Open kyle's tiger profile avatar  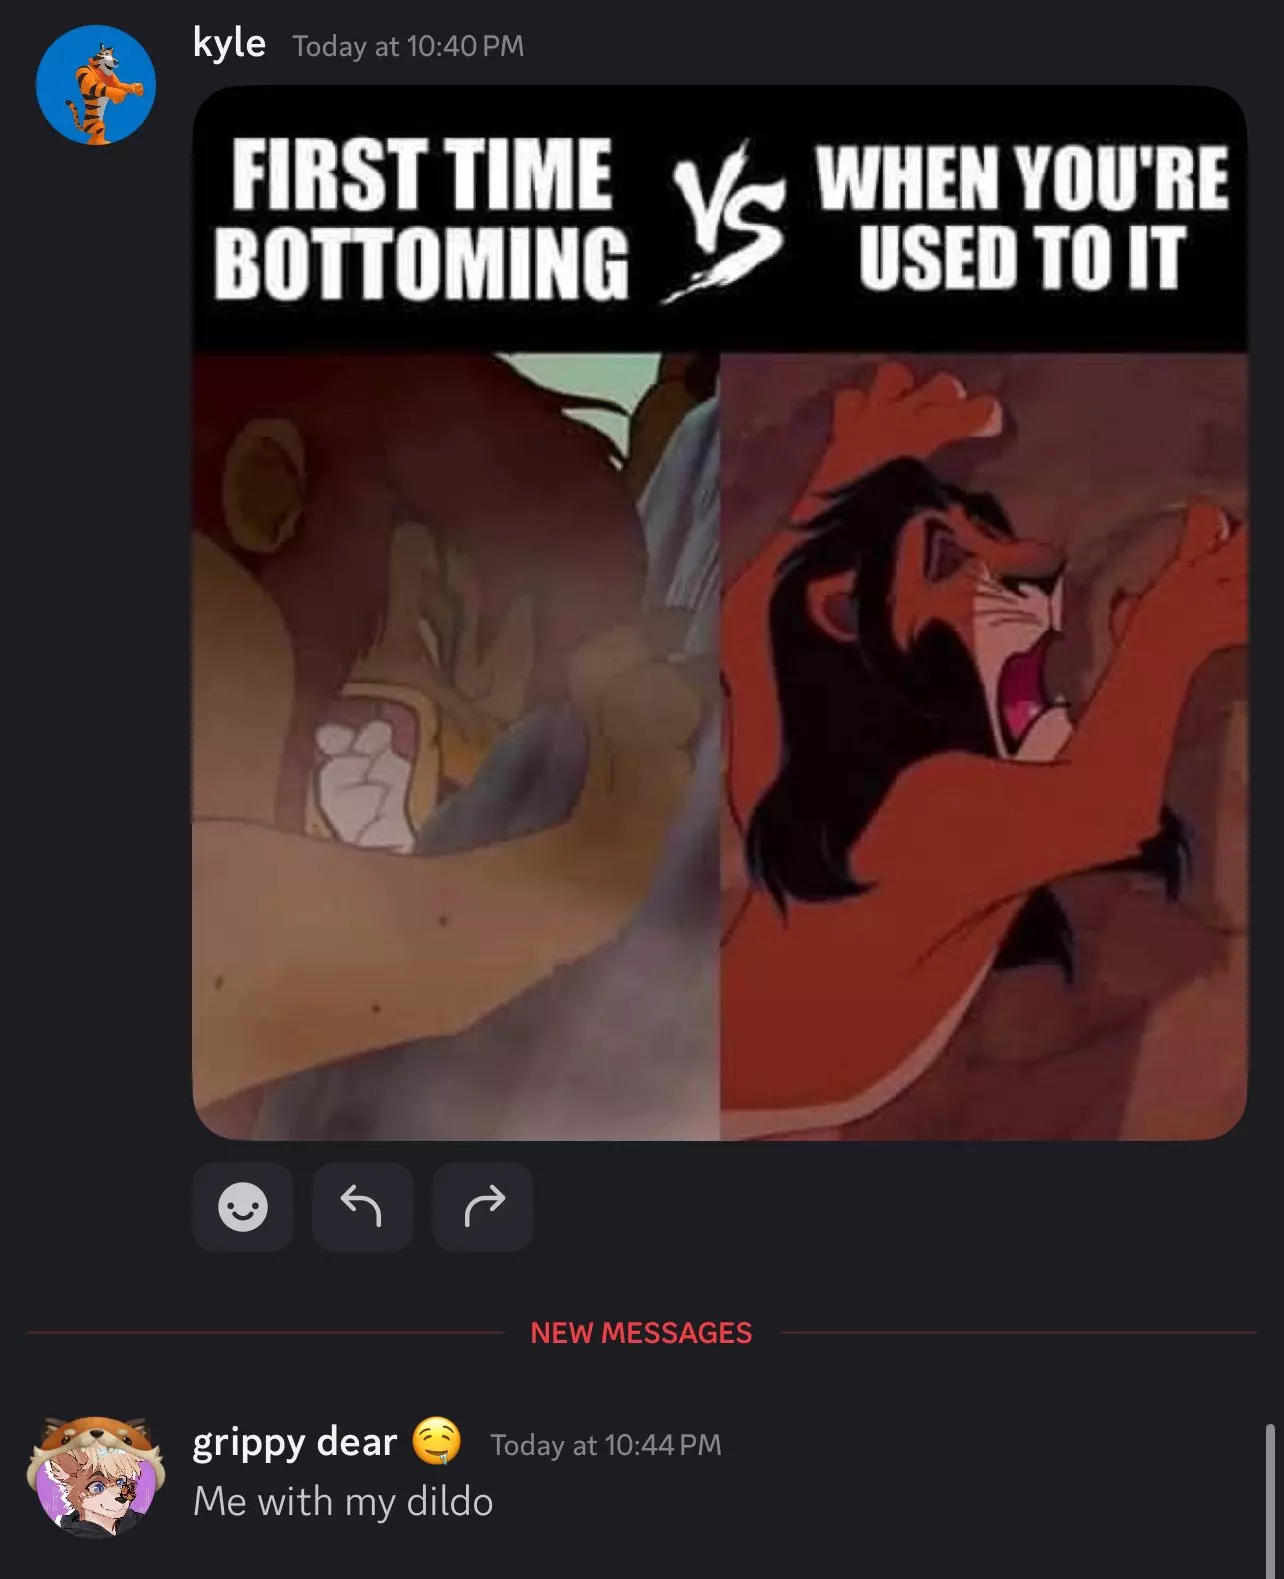click(x=96, y=85)
